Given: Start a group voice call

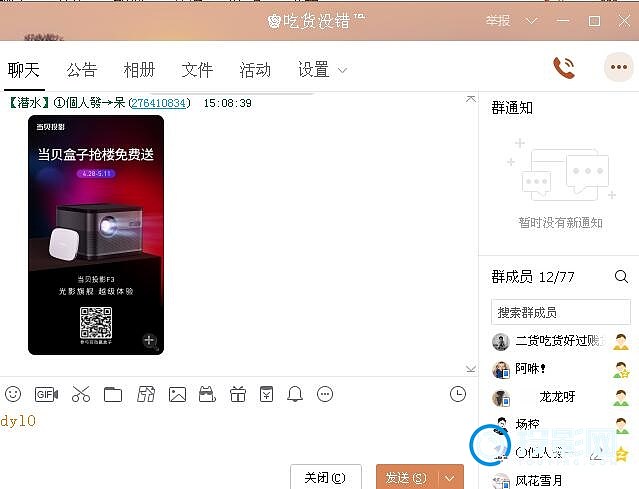Looking at the screenshot, I should coord(564,68).
